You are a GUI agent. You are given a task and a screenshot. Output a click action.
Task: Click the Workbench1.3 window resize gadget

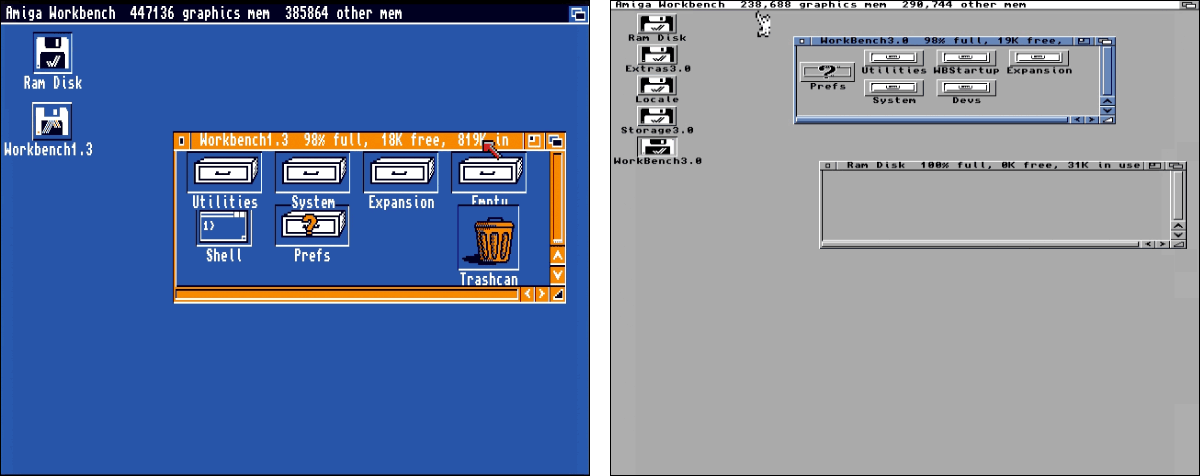pos(558,294)
